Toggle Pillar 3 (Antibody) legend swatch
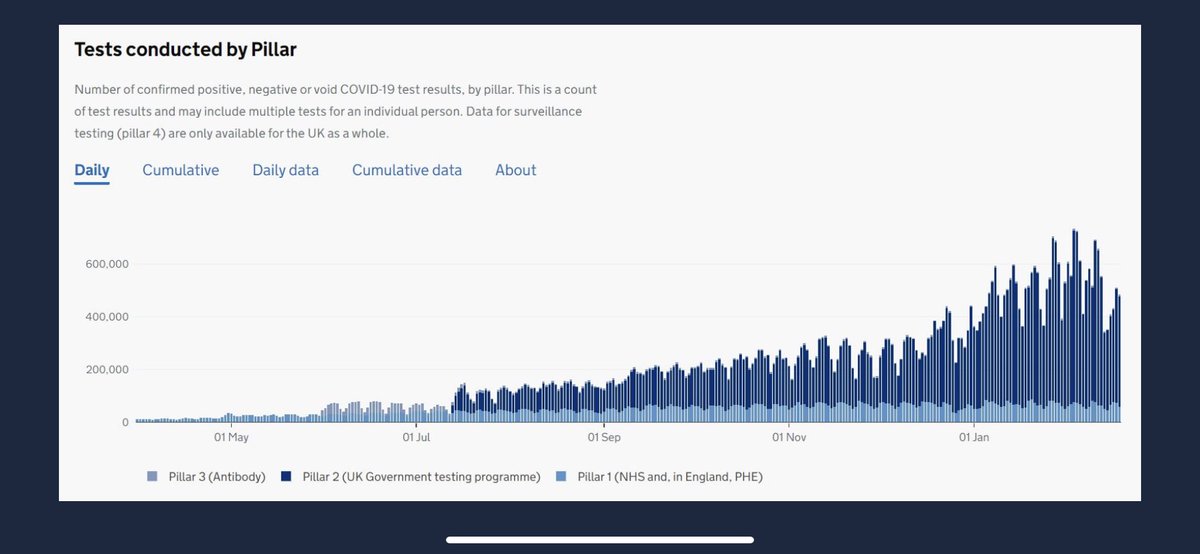The width and height of the screenshot is (1200, 554). [152, 477]
